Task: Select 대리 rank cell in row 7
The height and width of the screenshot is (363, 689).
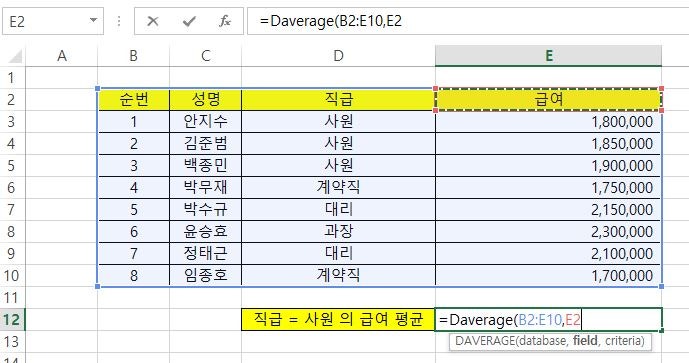Action: 338,210
